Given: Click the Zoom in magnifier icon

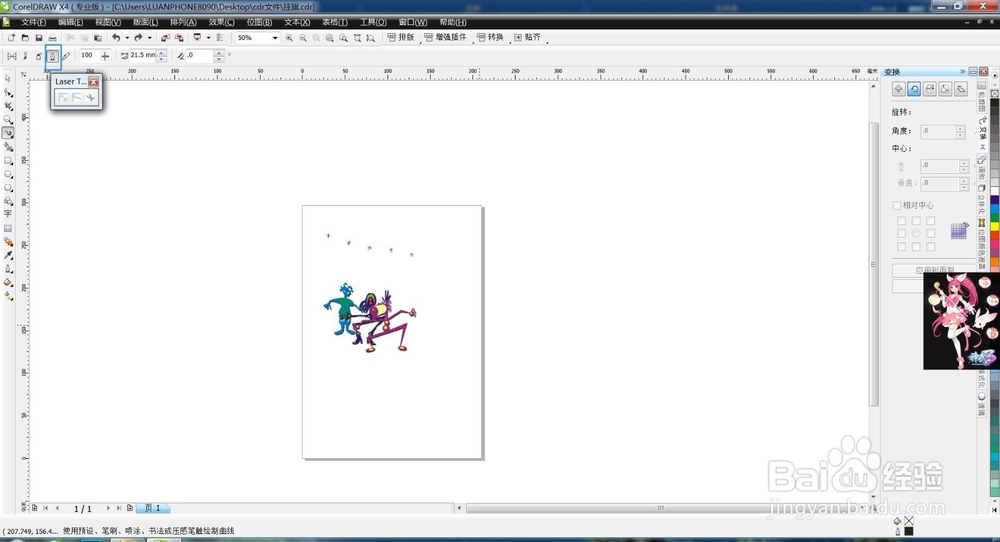Looking at the screenshot, I should [289, 38].
